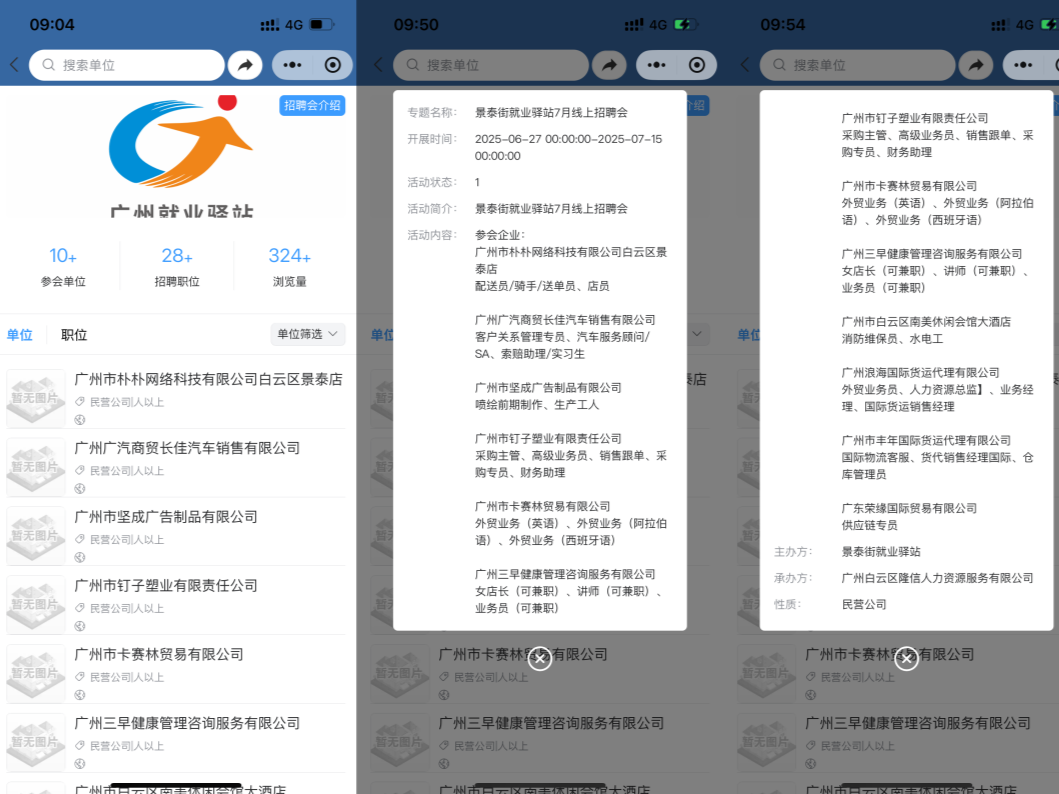The image size is (1059, 794).
Task: Tap 广州市坚成广告制品有限公司 in the 09:50 popup
Action: pos(548,388)
